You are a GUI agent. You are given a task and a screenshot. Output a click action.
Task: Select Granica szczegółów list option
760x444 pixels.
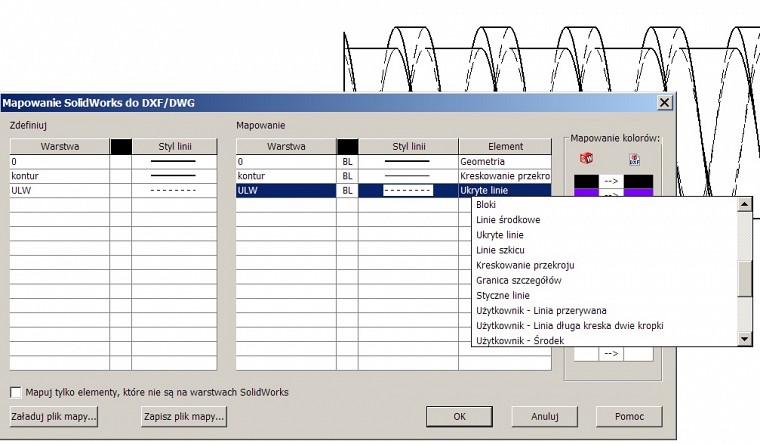(519, 280)
